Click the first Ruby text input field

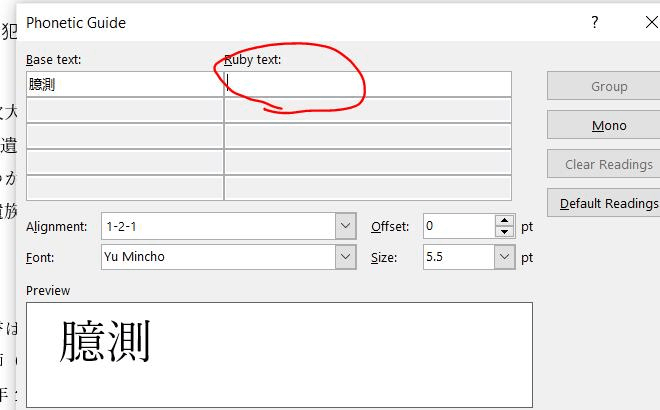pos(368,84)
